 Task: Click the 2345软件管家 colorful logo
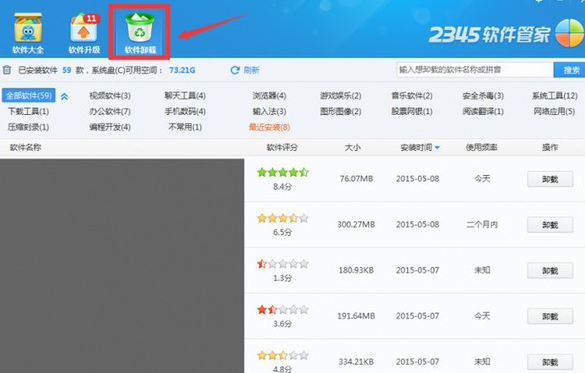point(570,33)
